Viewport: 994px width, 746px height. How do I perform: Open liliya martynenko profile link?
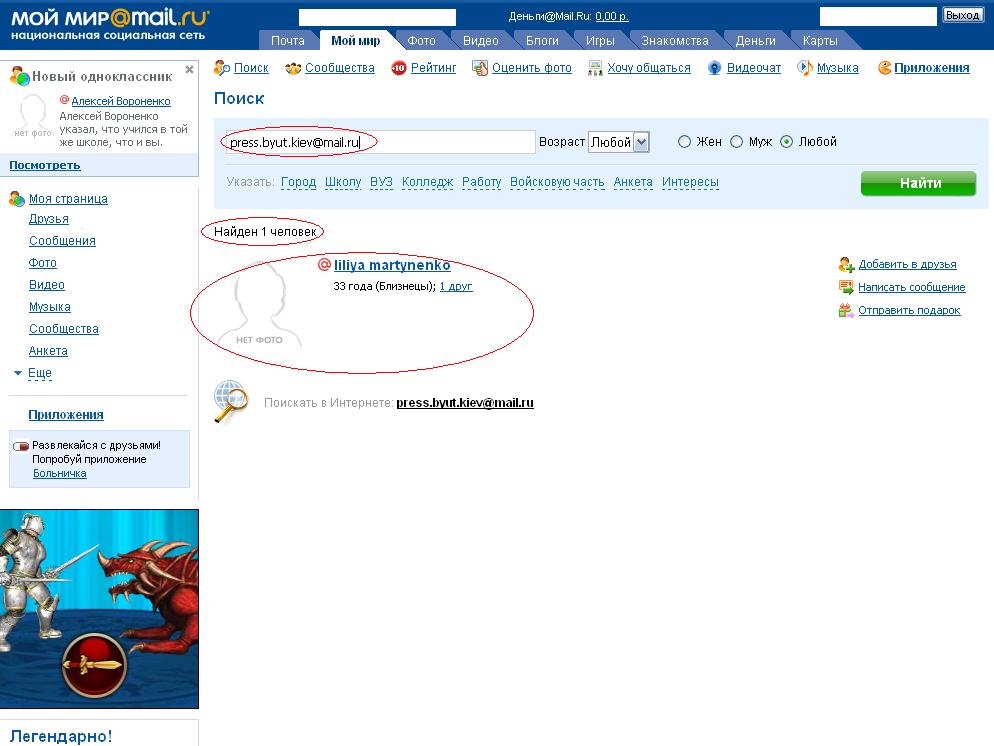click(x=392, y=265)
